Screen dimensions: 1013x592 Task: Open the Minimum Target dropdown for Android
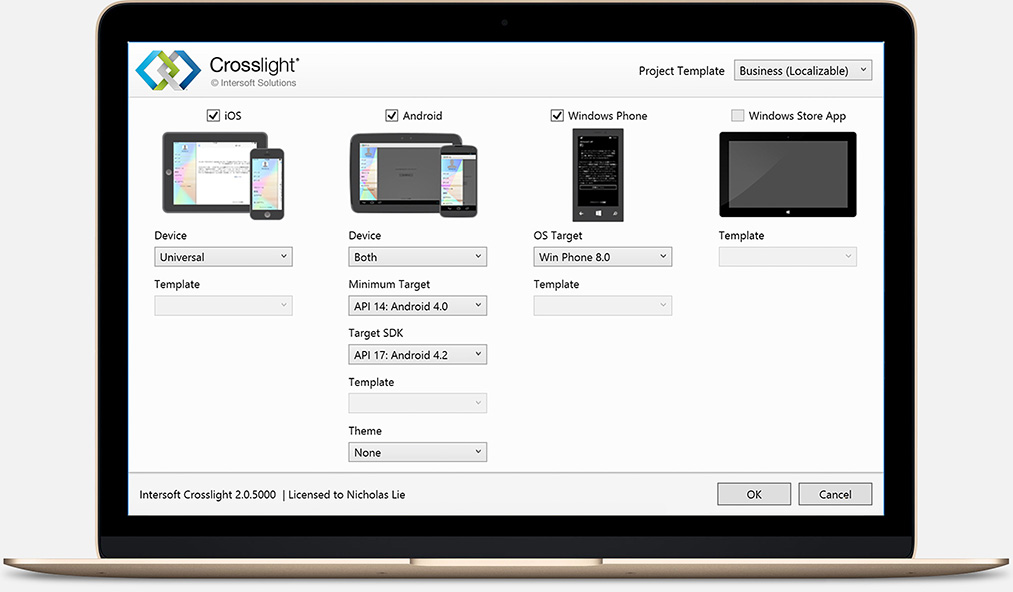point(417,305)
